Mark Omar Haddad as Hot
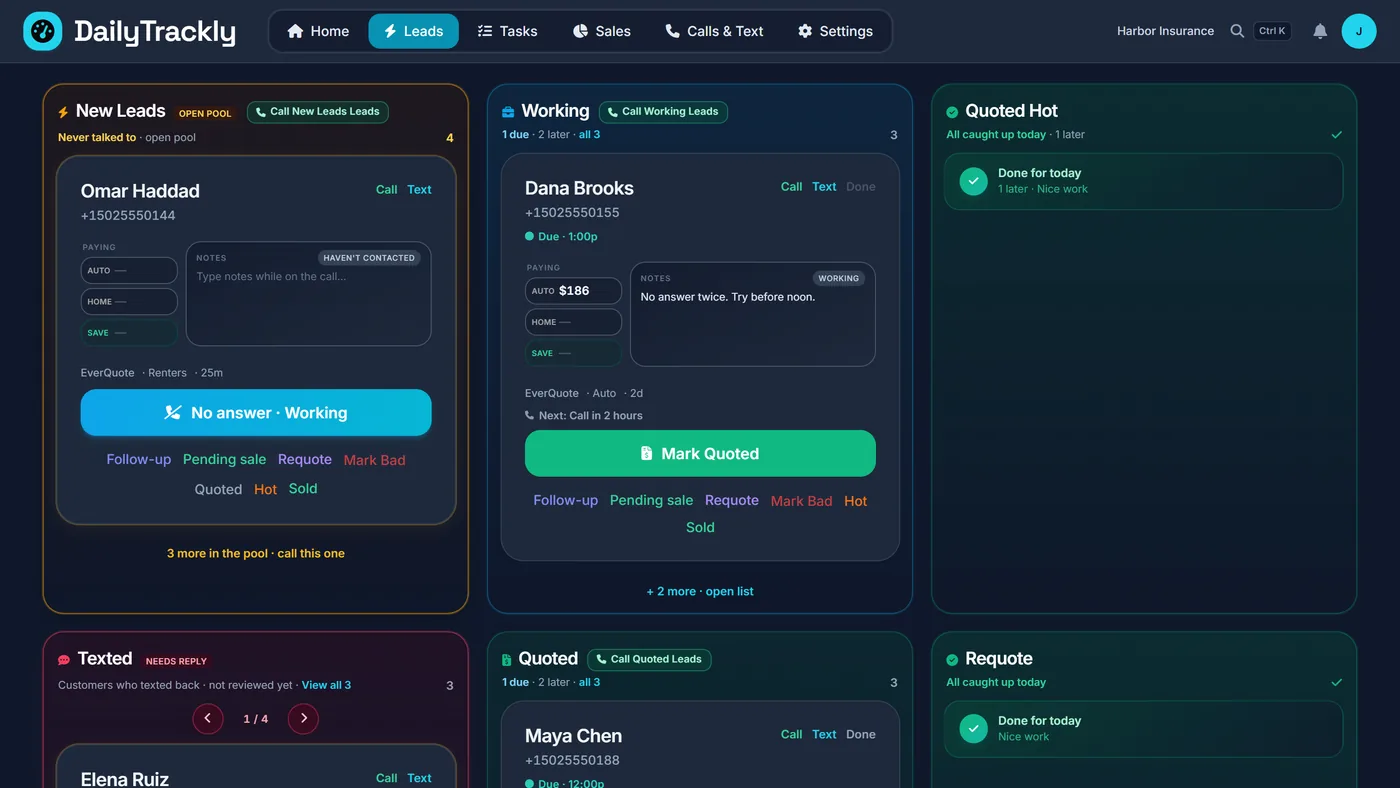Screen dimensions: 1400x788 (x=265, y=490)
